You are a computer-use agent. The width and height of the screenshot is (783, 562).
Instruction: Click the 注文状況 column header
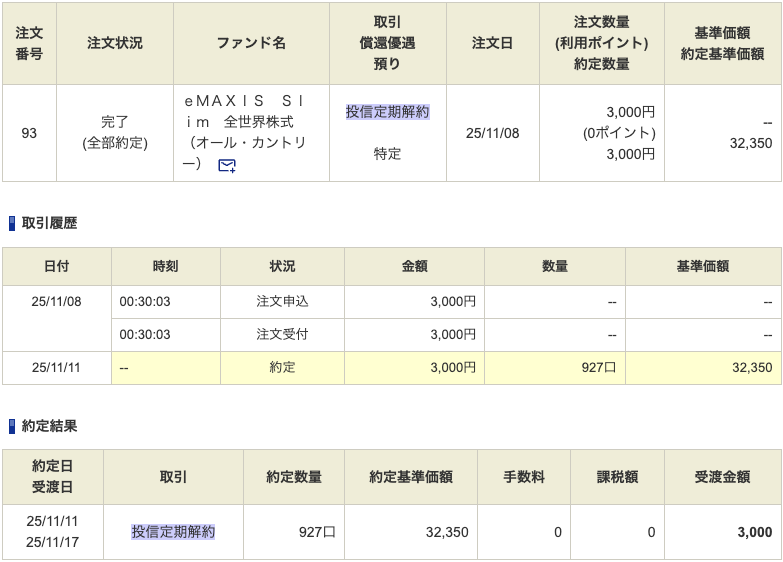(115, 43)
